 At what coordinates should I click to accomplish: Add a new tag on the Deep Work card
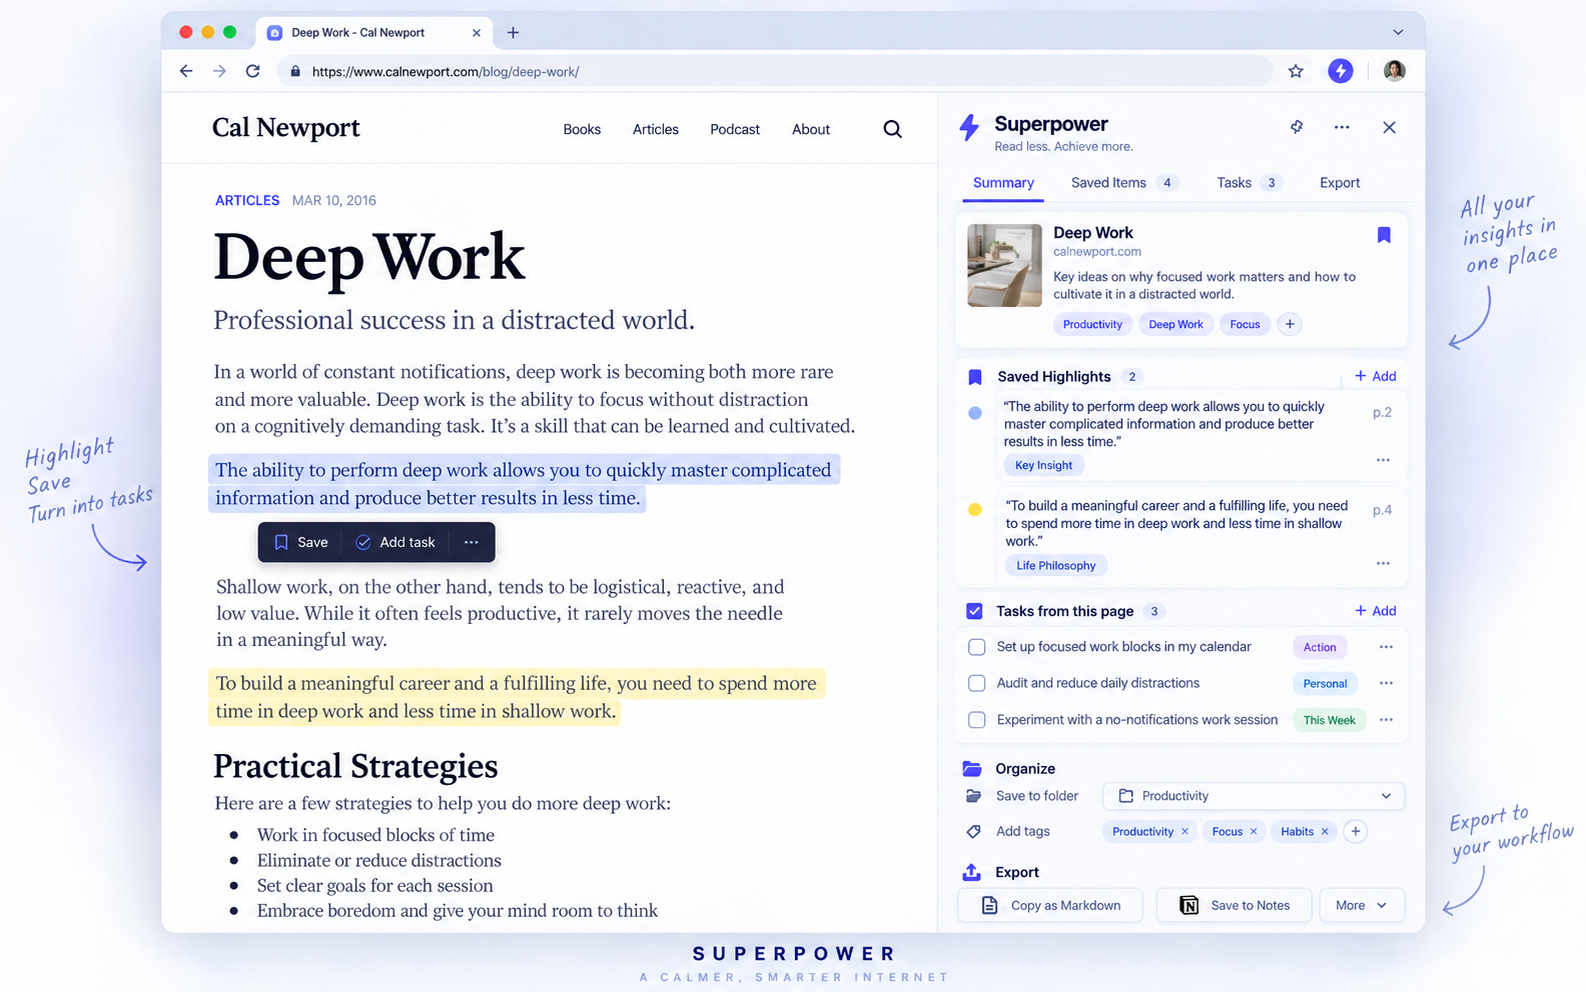1290,324
